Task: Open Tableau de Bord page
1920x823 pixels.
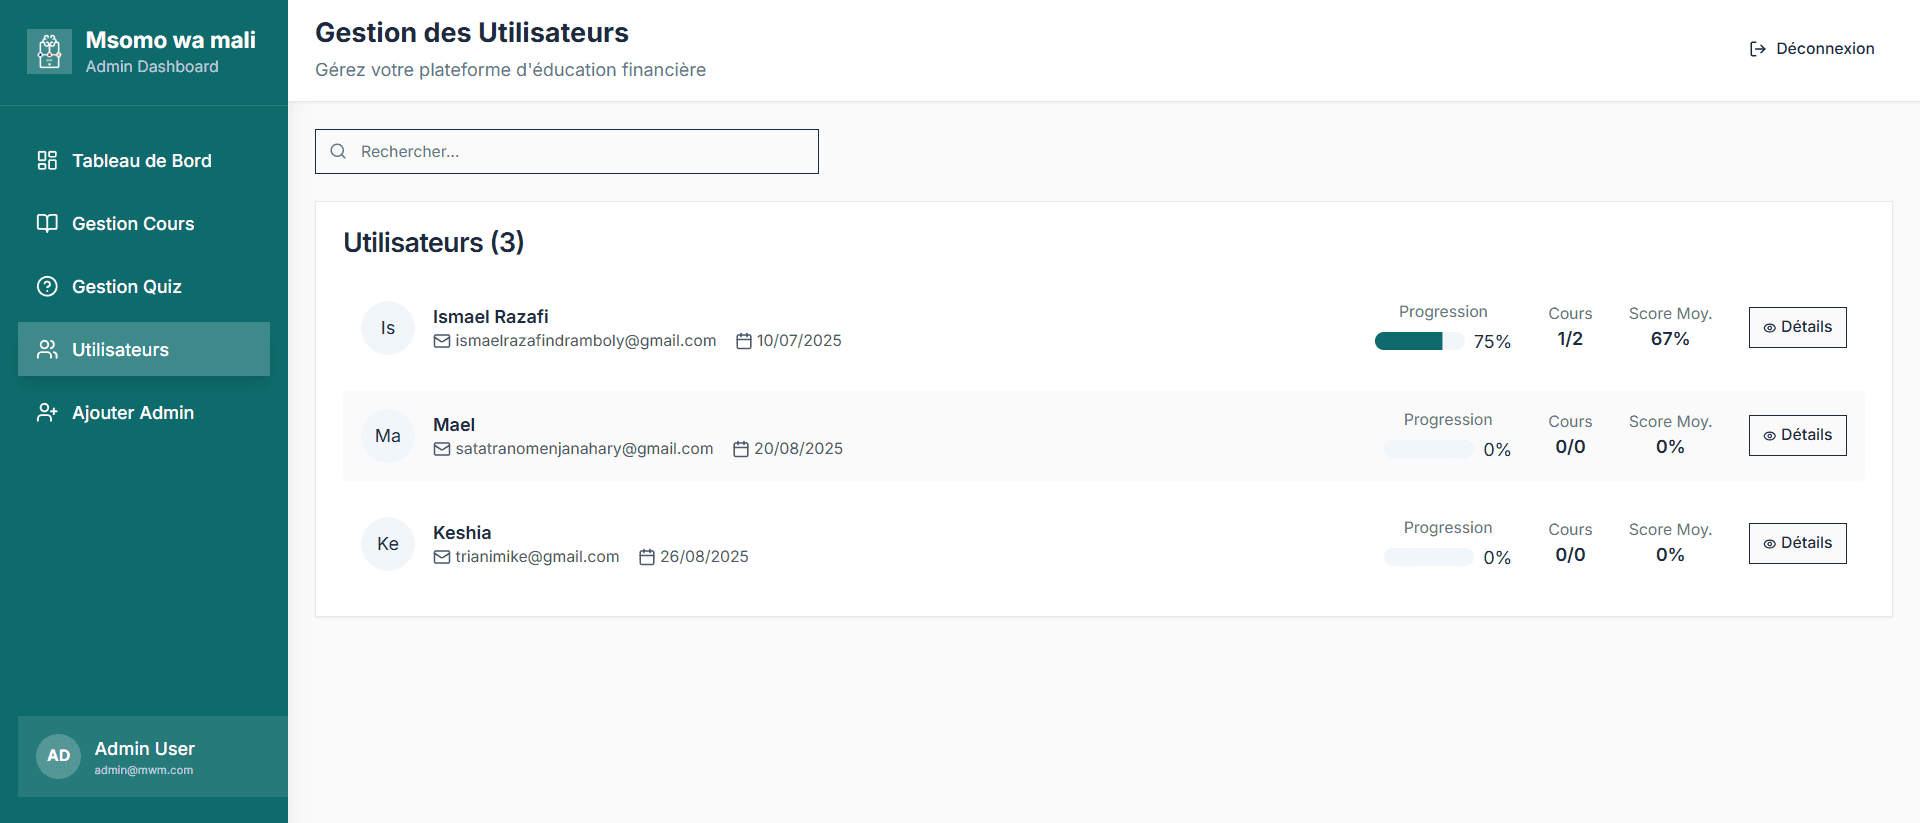Action: pyautogui.click(x=143, y=161)
